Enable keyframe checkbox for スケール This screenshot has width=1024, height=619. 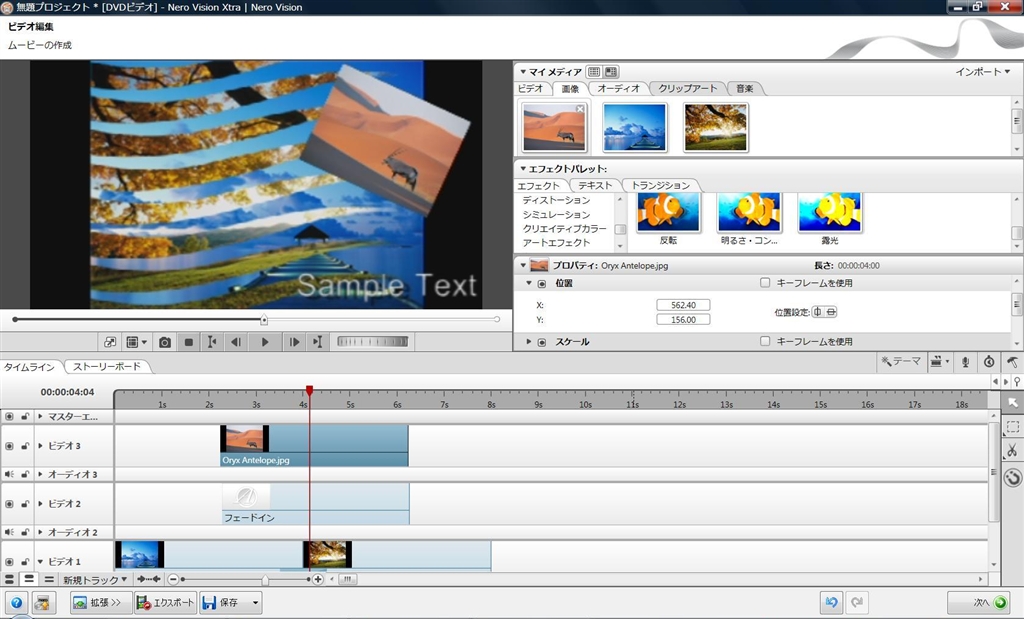click(765, 342)
